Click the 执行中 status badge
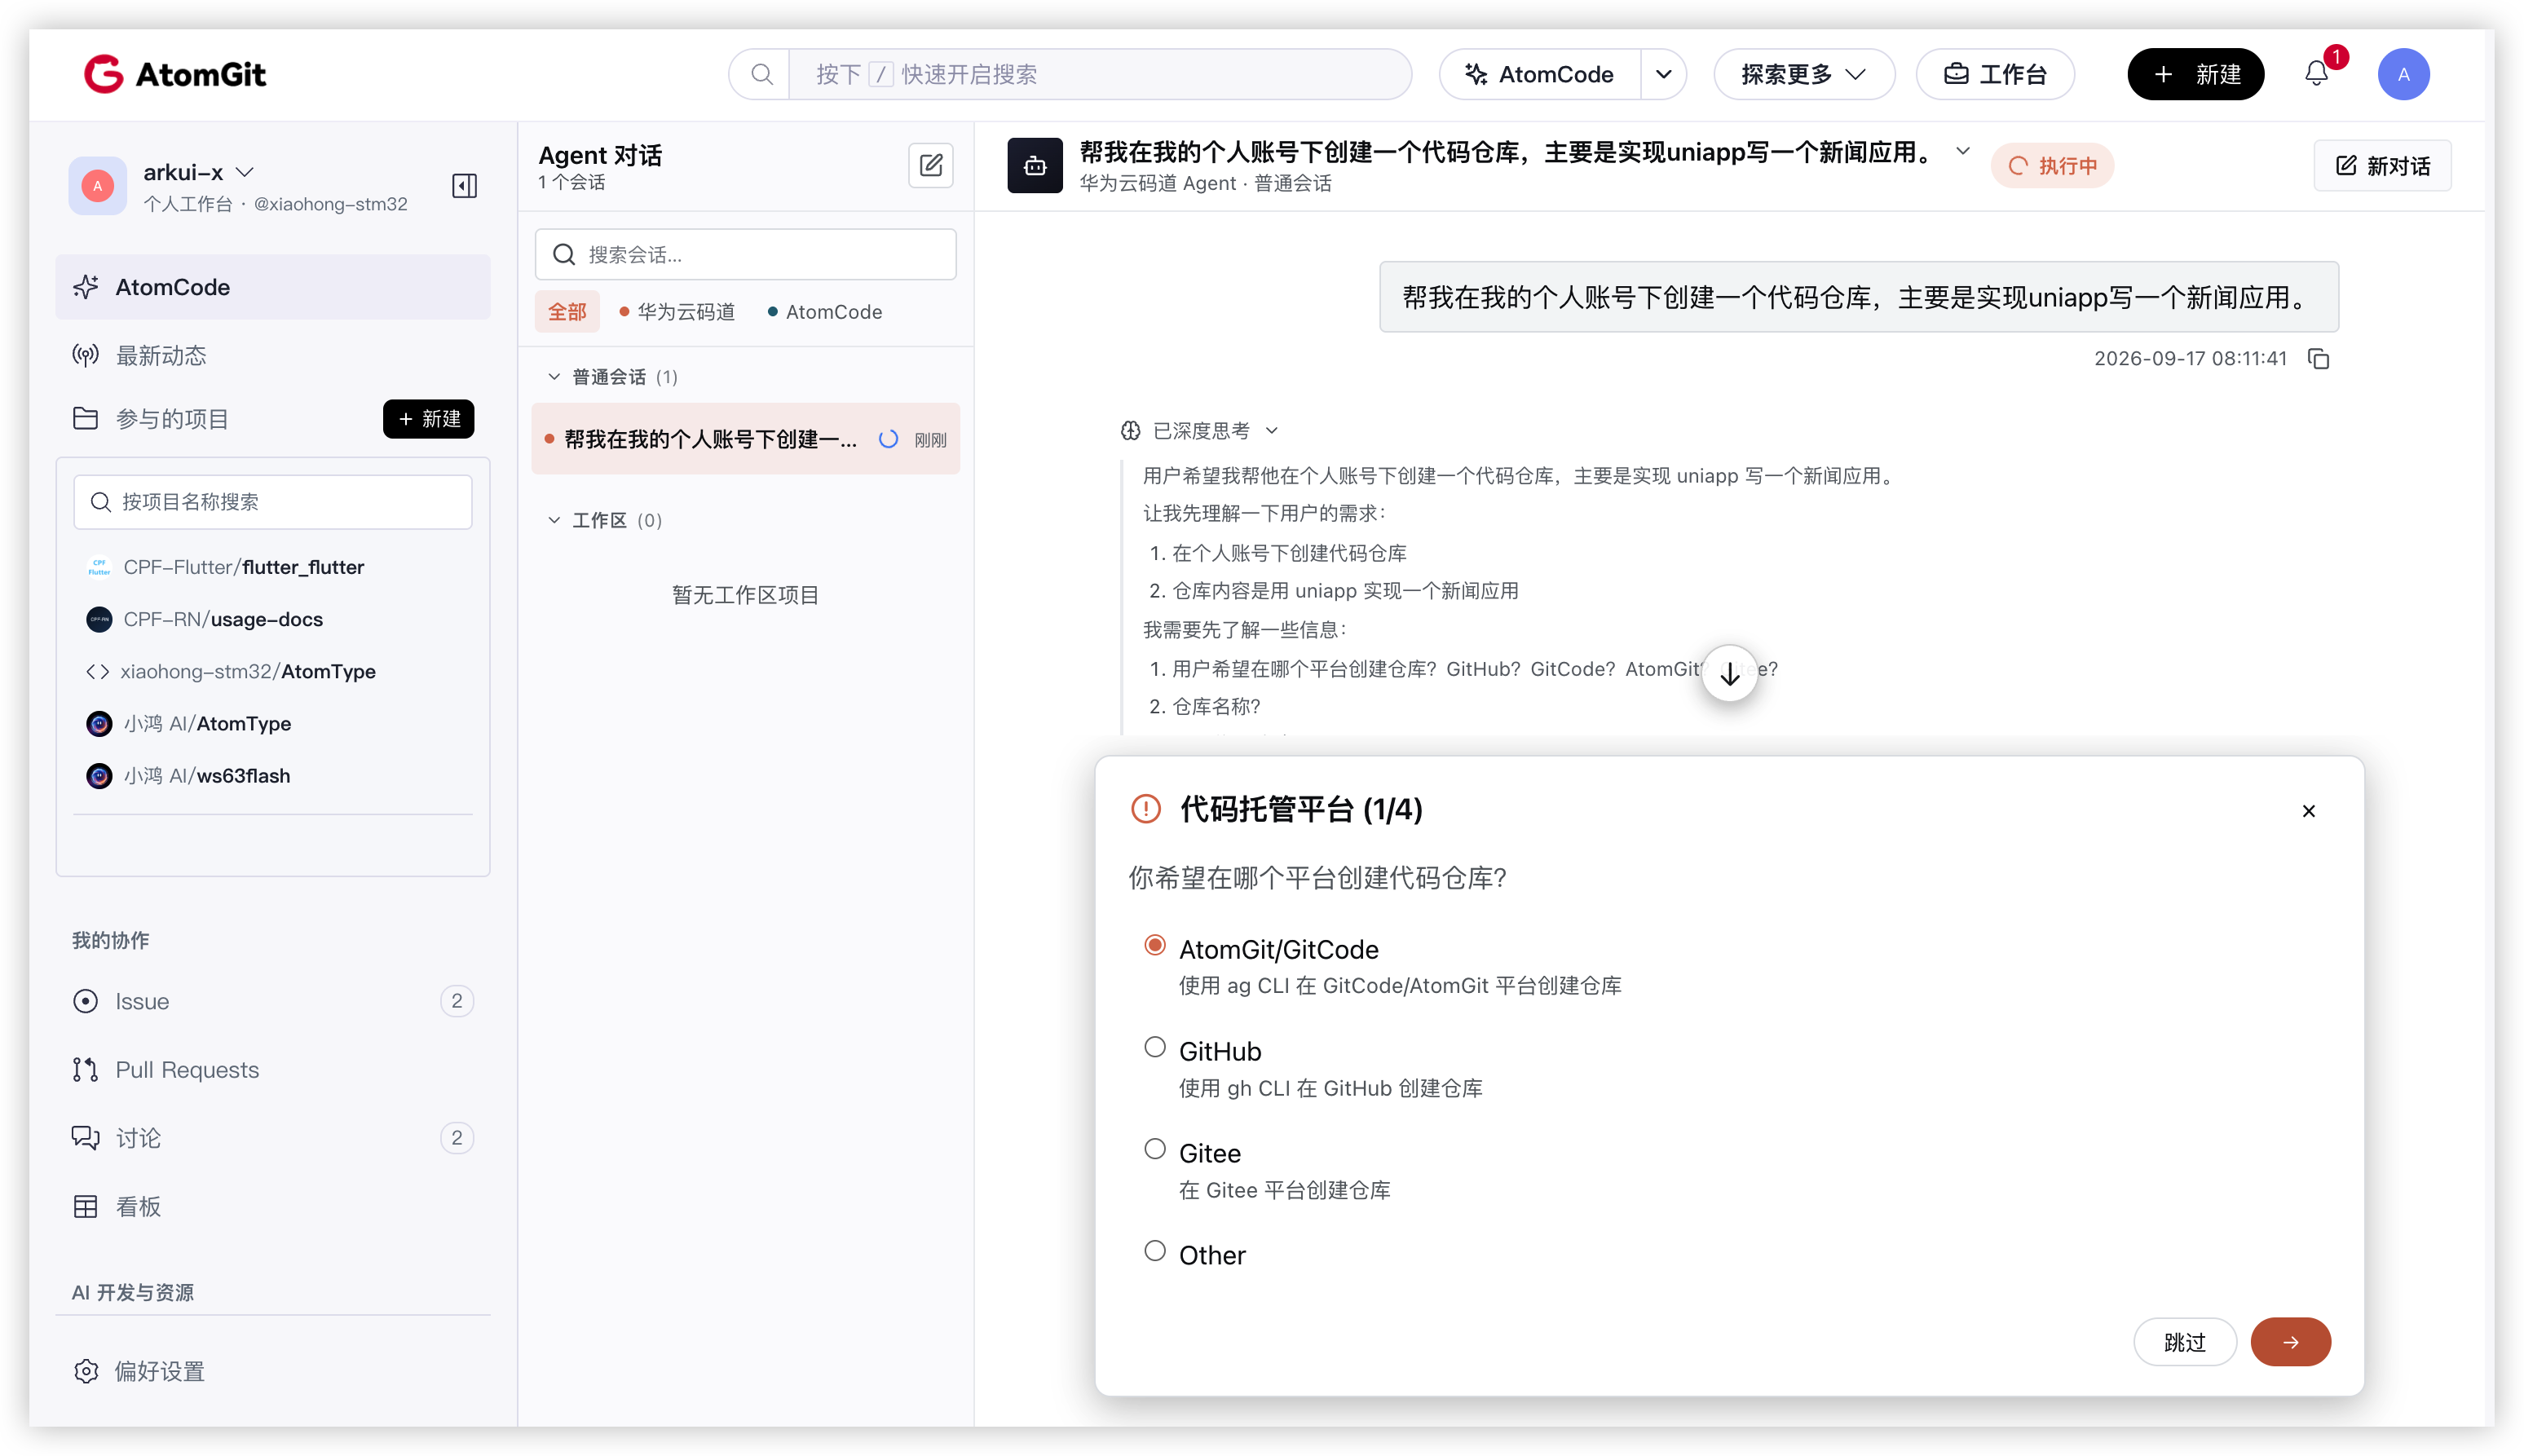The height and width of the screenshot is (1456, 2524). 2052,166
